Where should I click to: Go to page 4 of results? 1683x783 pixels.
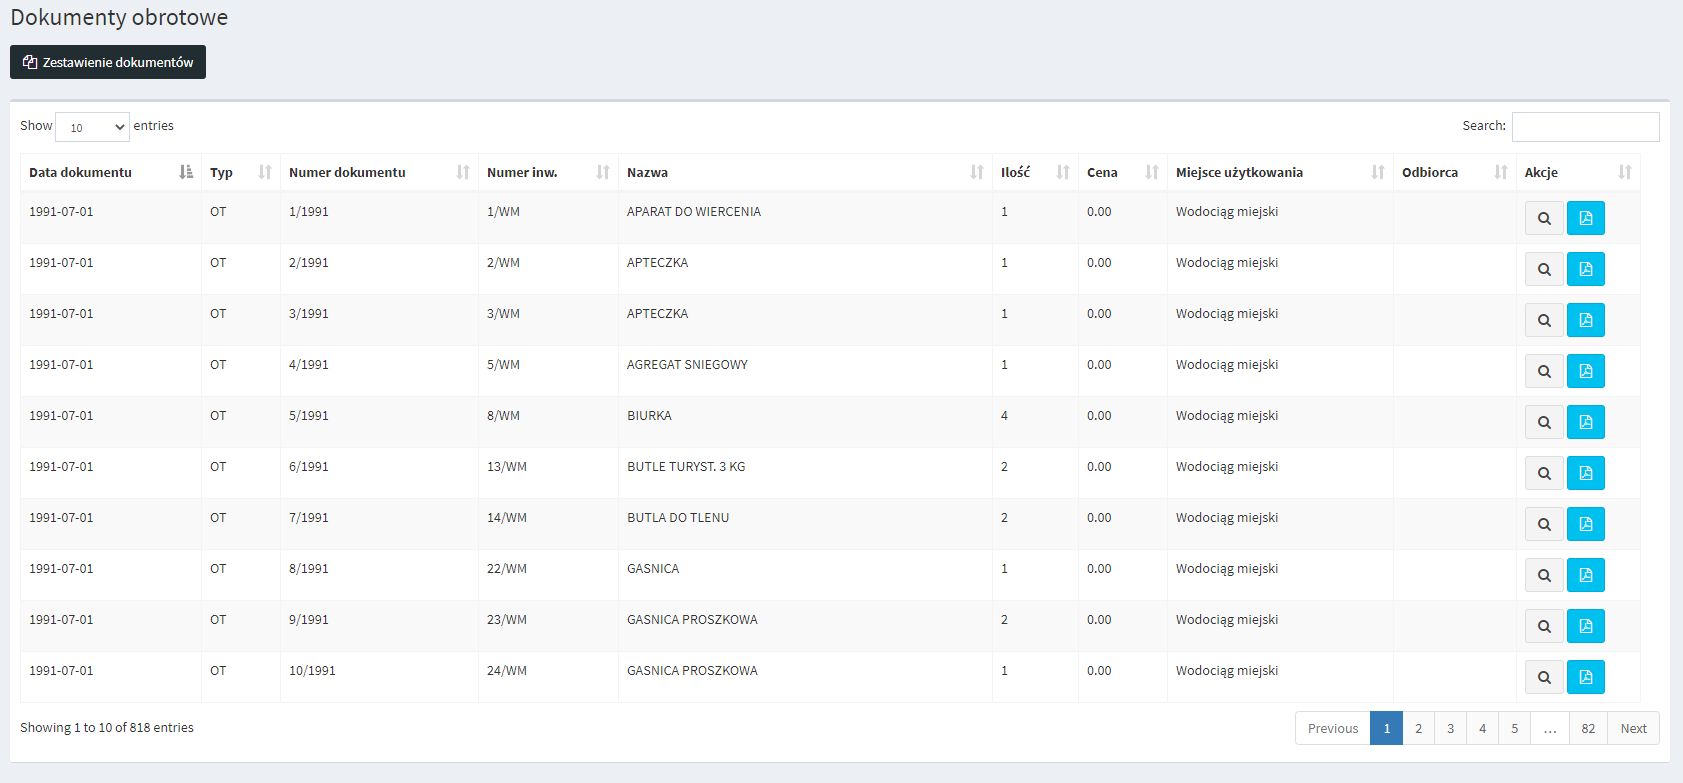coord(1482,728)
